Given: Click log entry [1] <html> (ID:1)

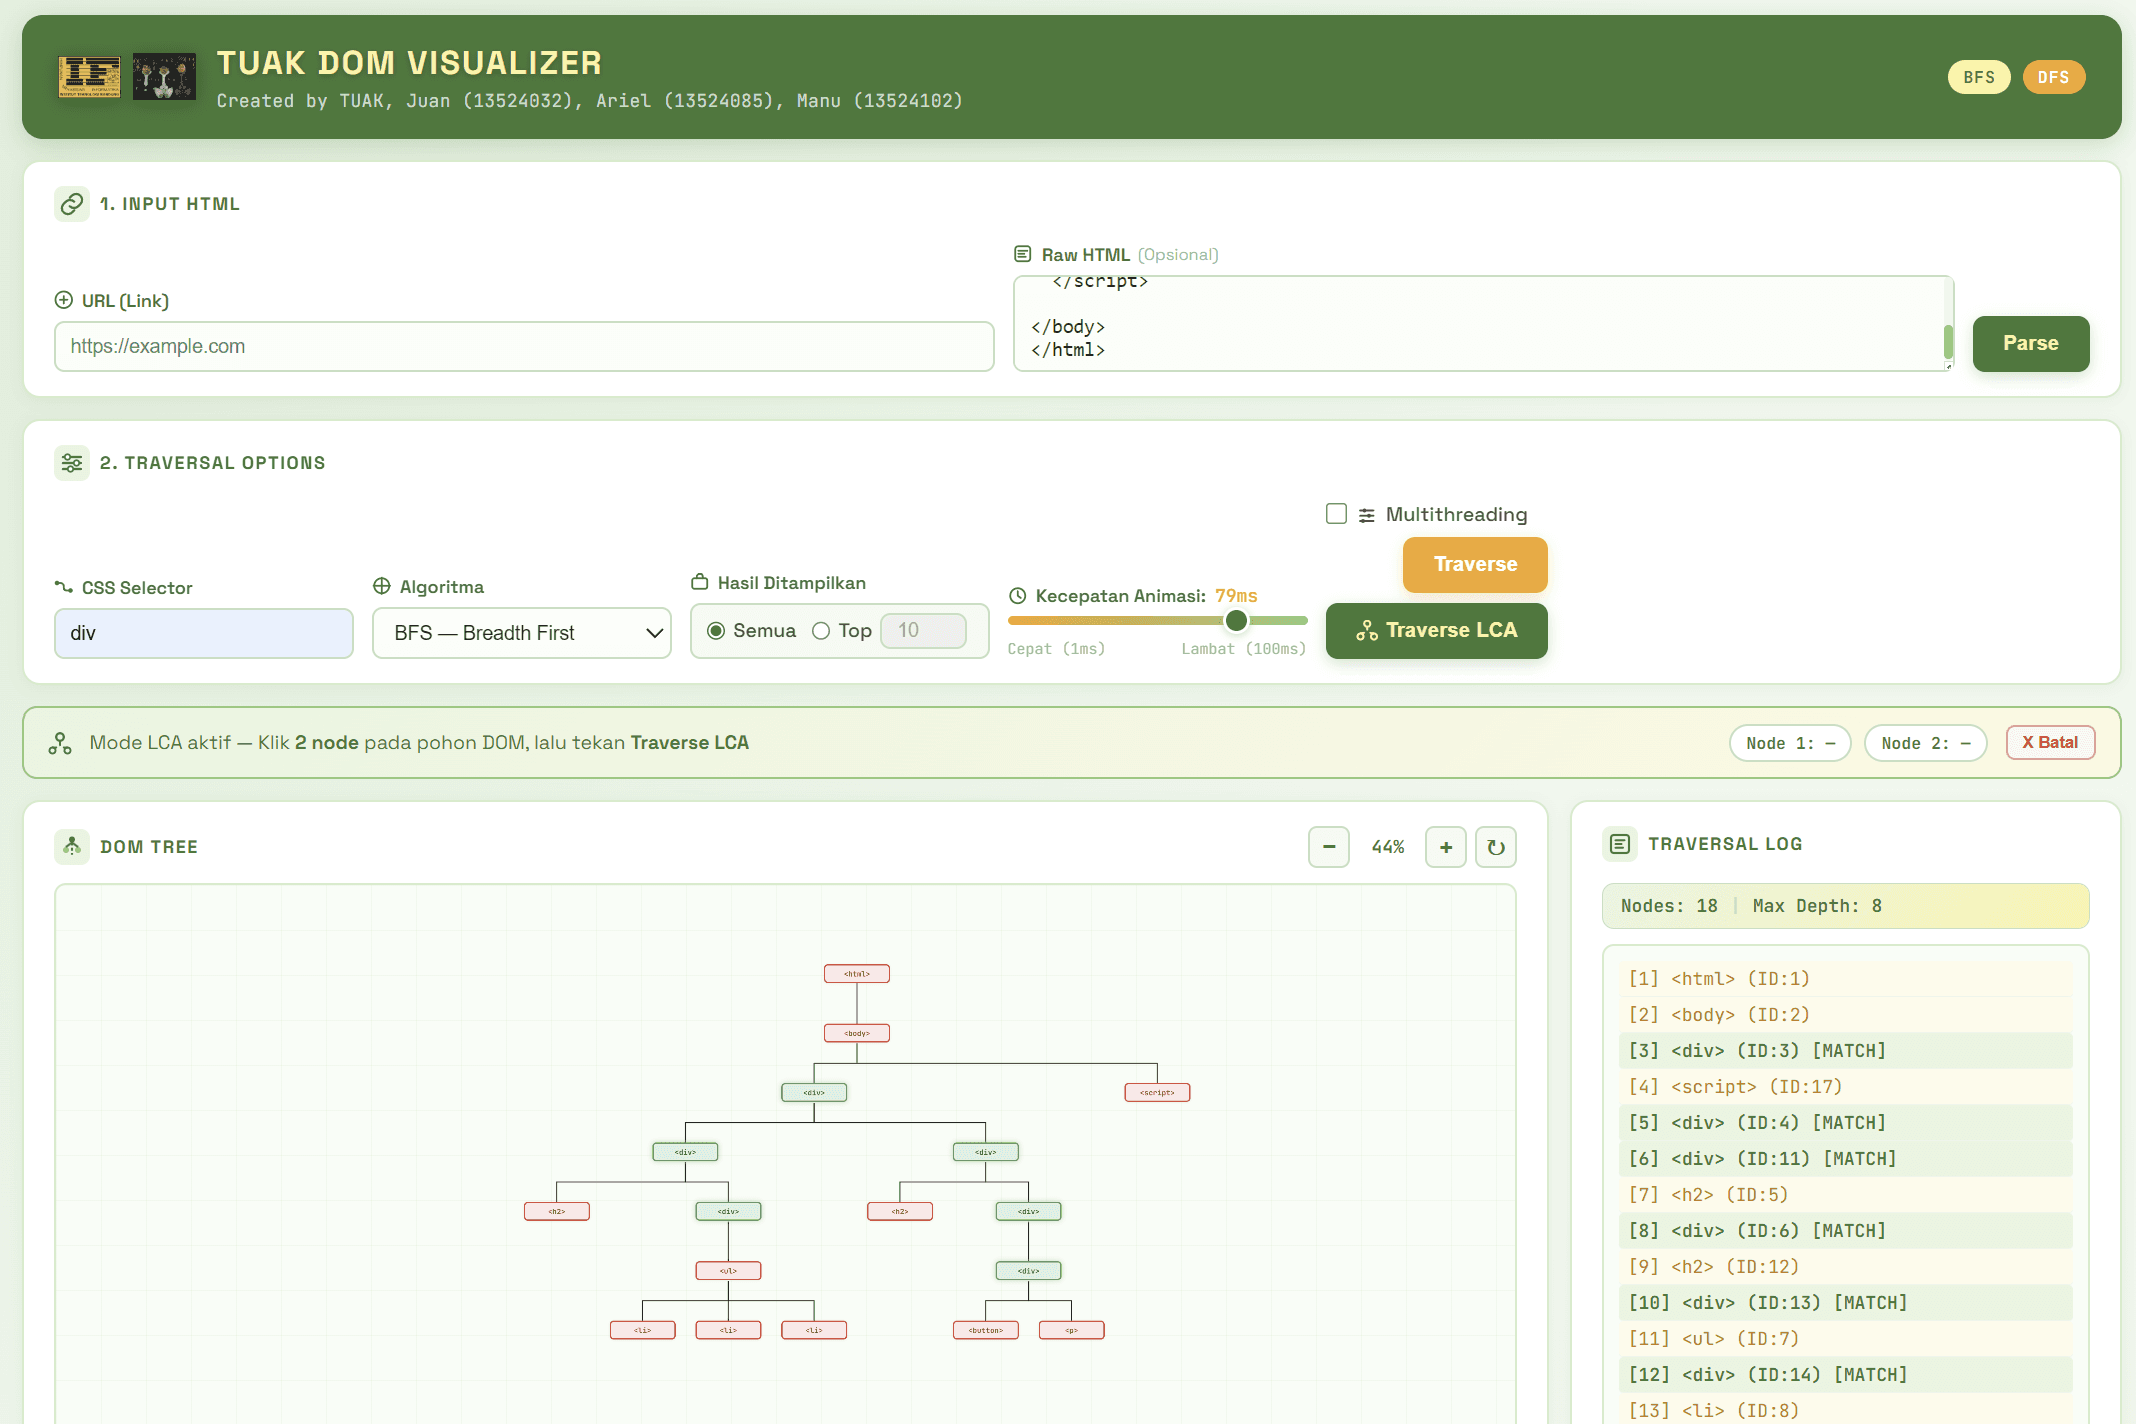Looking at the screenshot, I should [x=1845, y=979].
